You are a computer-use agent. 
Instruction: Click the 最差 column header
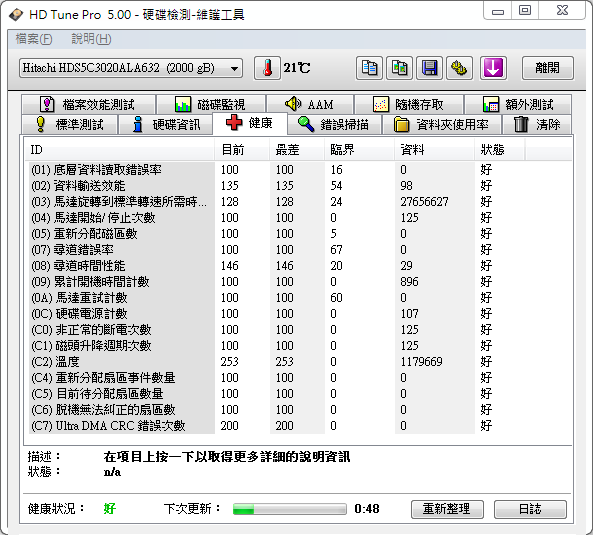pyautogui.click(x=296, y=150)
